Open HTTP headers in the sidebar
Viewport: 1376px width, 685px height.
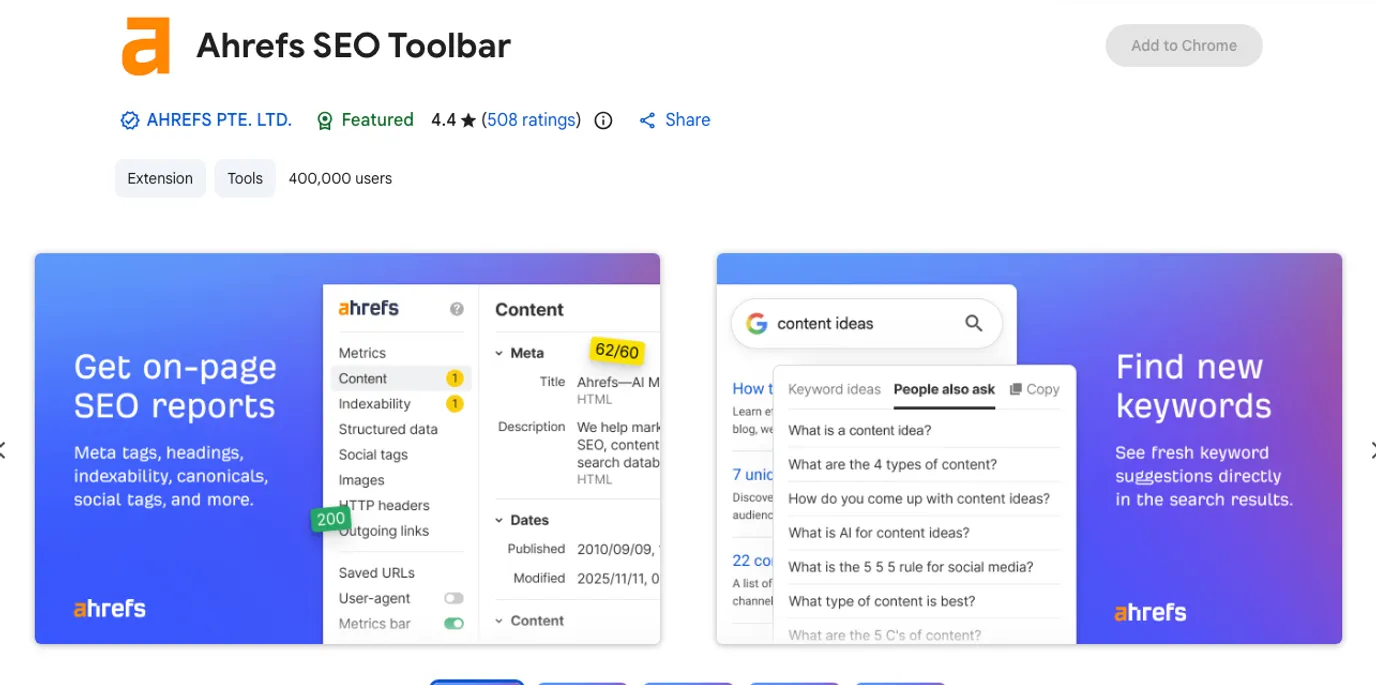(x=384, y=505)
